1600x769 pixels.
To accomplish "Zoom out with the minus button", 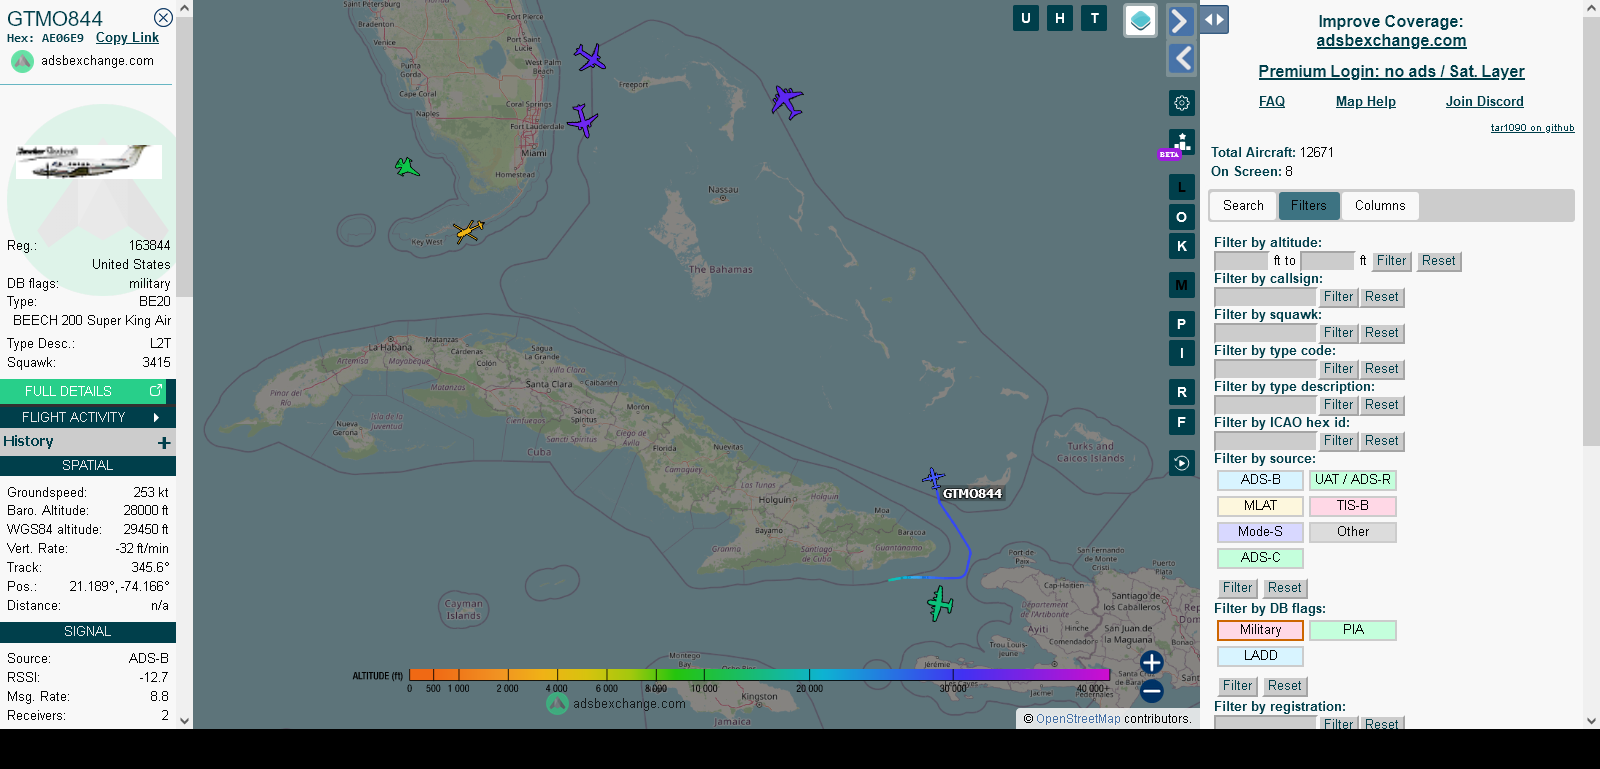I will 1152,691.
